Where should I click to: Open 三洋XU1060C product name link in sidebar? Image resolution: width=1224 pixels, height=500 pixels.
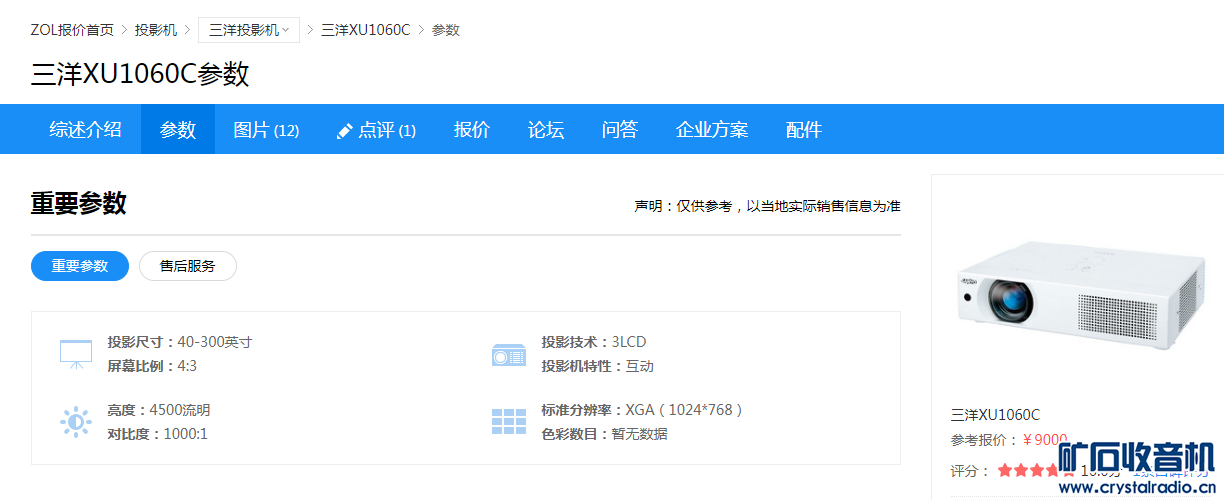tap(995, 414)
